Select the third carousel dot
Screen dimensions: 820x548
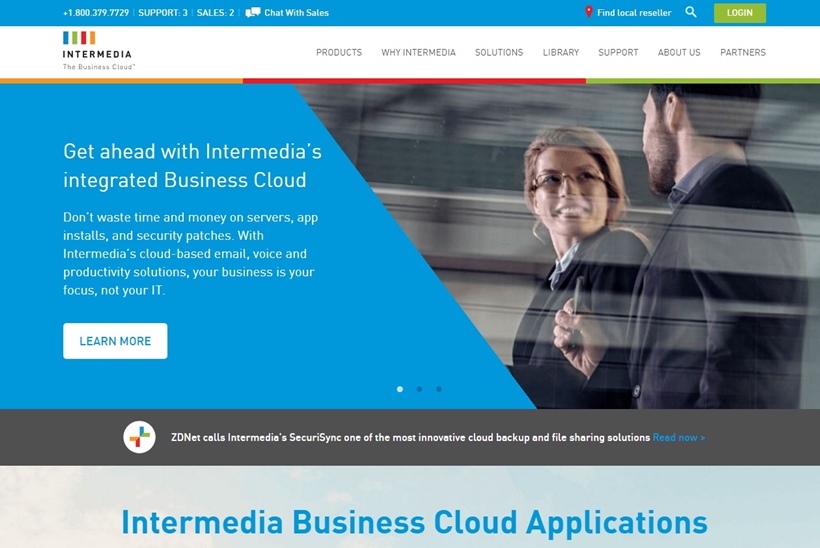pyautogui.click(x=439, y=389)
